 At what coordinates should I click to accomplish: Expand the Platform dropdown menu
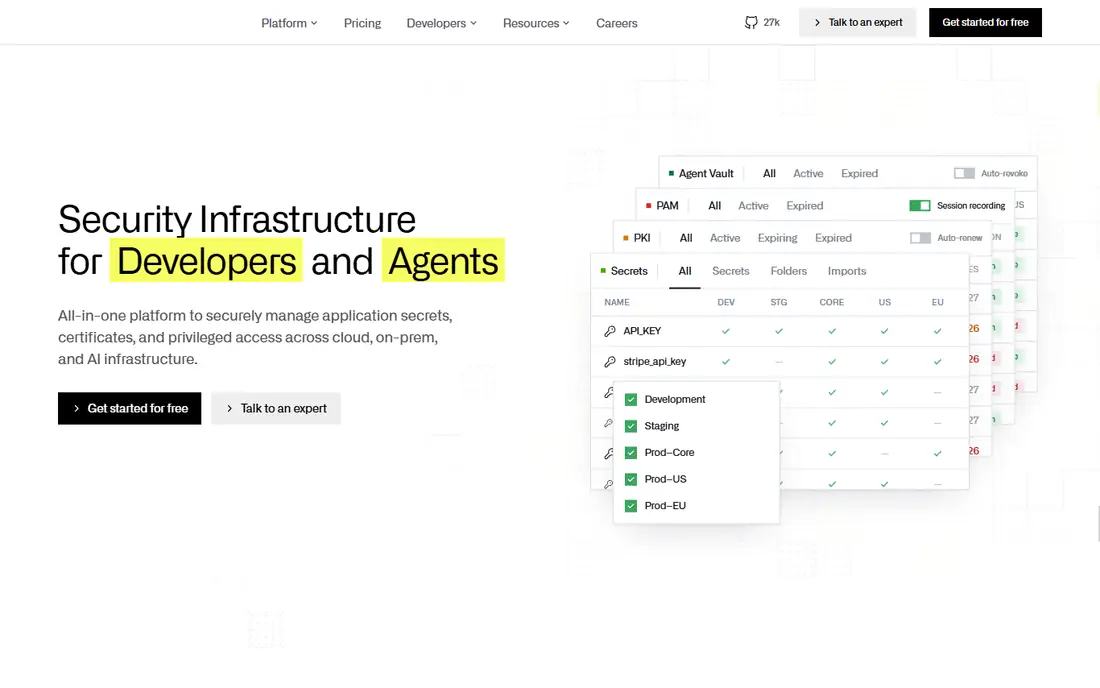[x=289, y=23]
